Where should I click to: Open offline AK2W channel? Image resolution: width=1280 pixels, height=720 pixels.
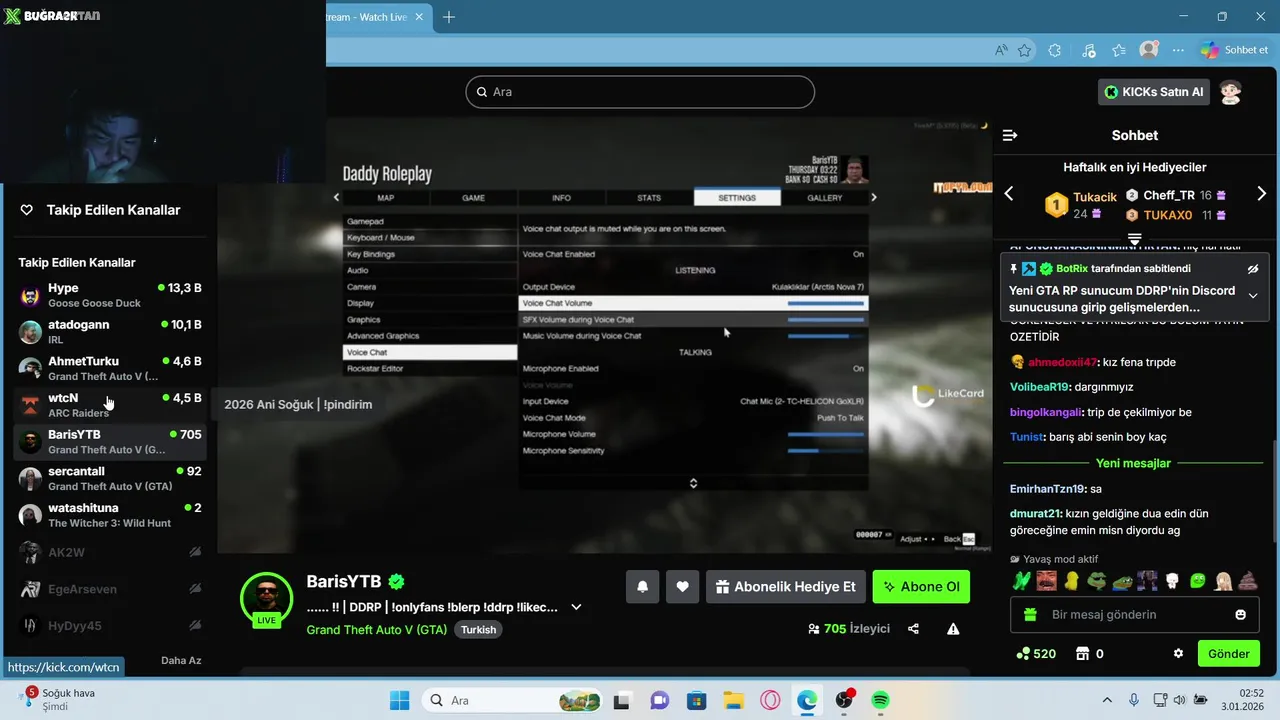(110, 552)
